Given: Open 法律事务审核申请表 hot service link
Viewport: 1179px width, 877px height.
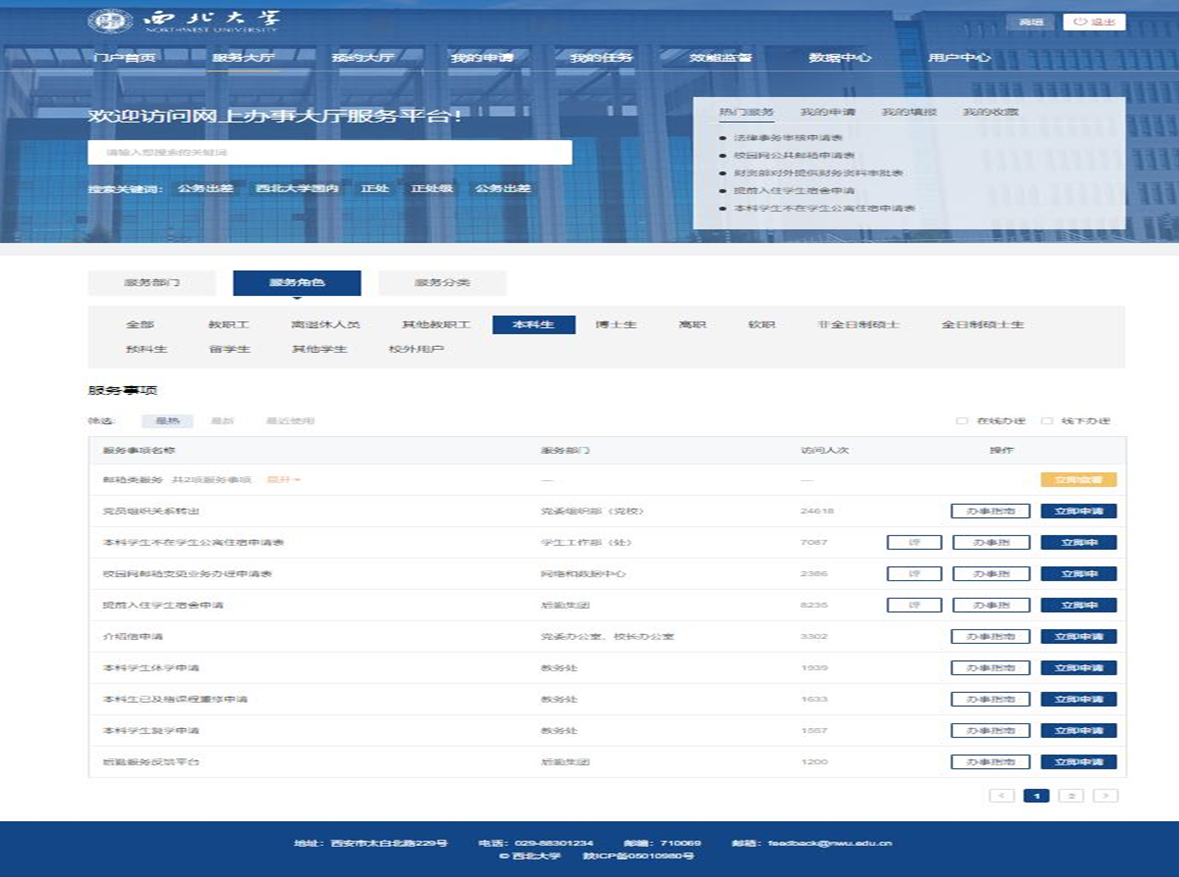Looking at the screenshot, I should [788, 137].
